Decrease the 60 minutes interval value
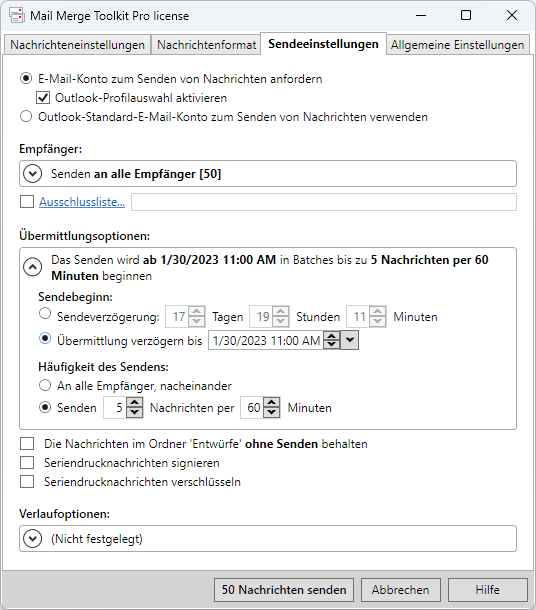The image size is (536, 610). (272, 412)
